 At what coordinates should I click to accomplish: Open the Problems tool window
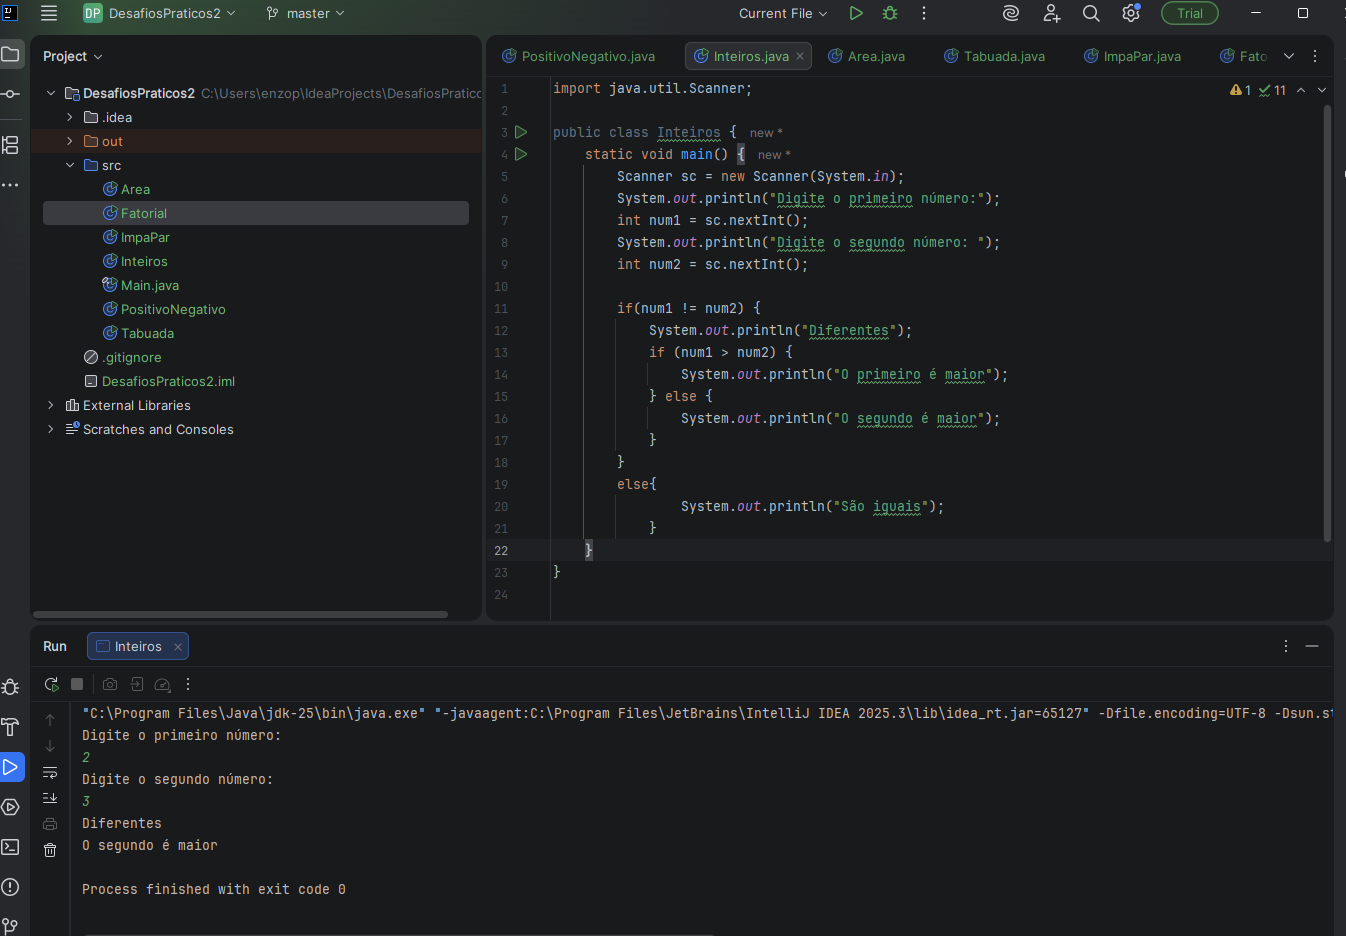[10, 887]
